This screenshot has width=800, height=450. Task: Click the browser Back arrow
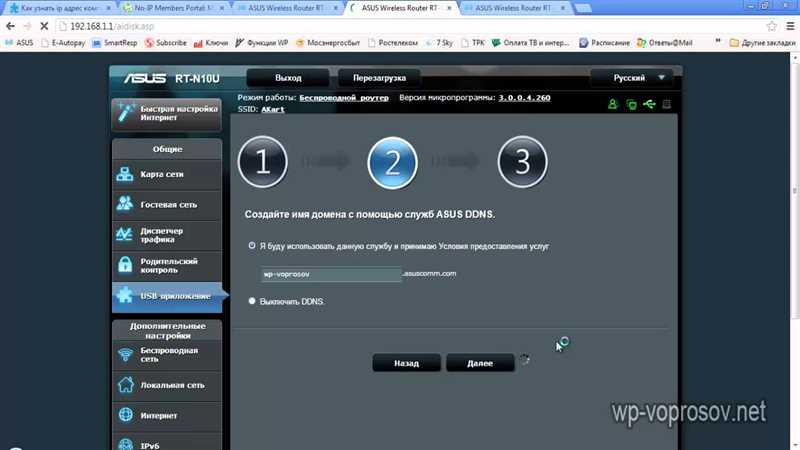[x=10, y=26]
